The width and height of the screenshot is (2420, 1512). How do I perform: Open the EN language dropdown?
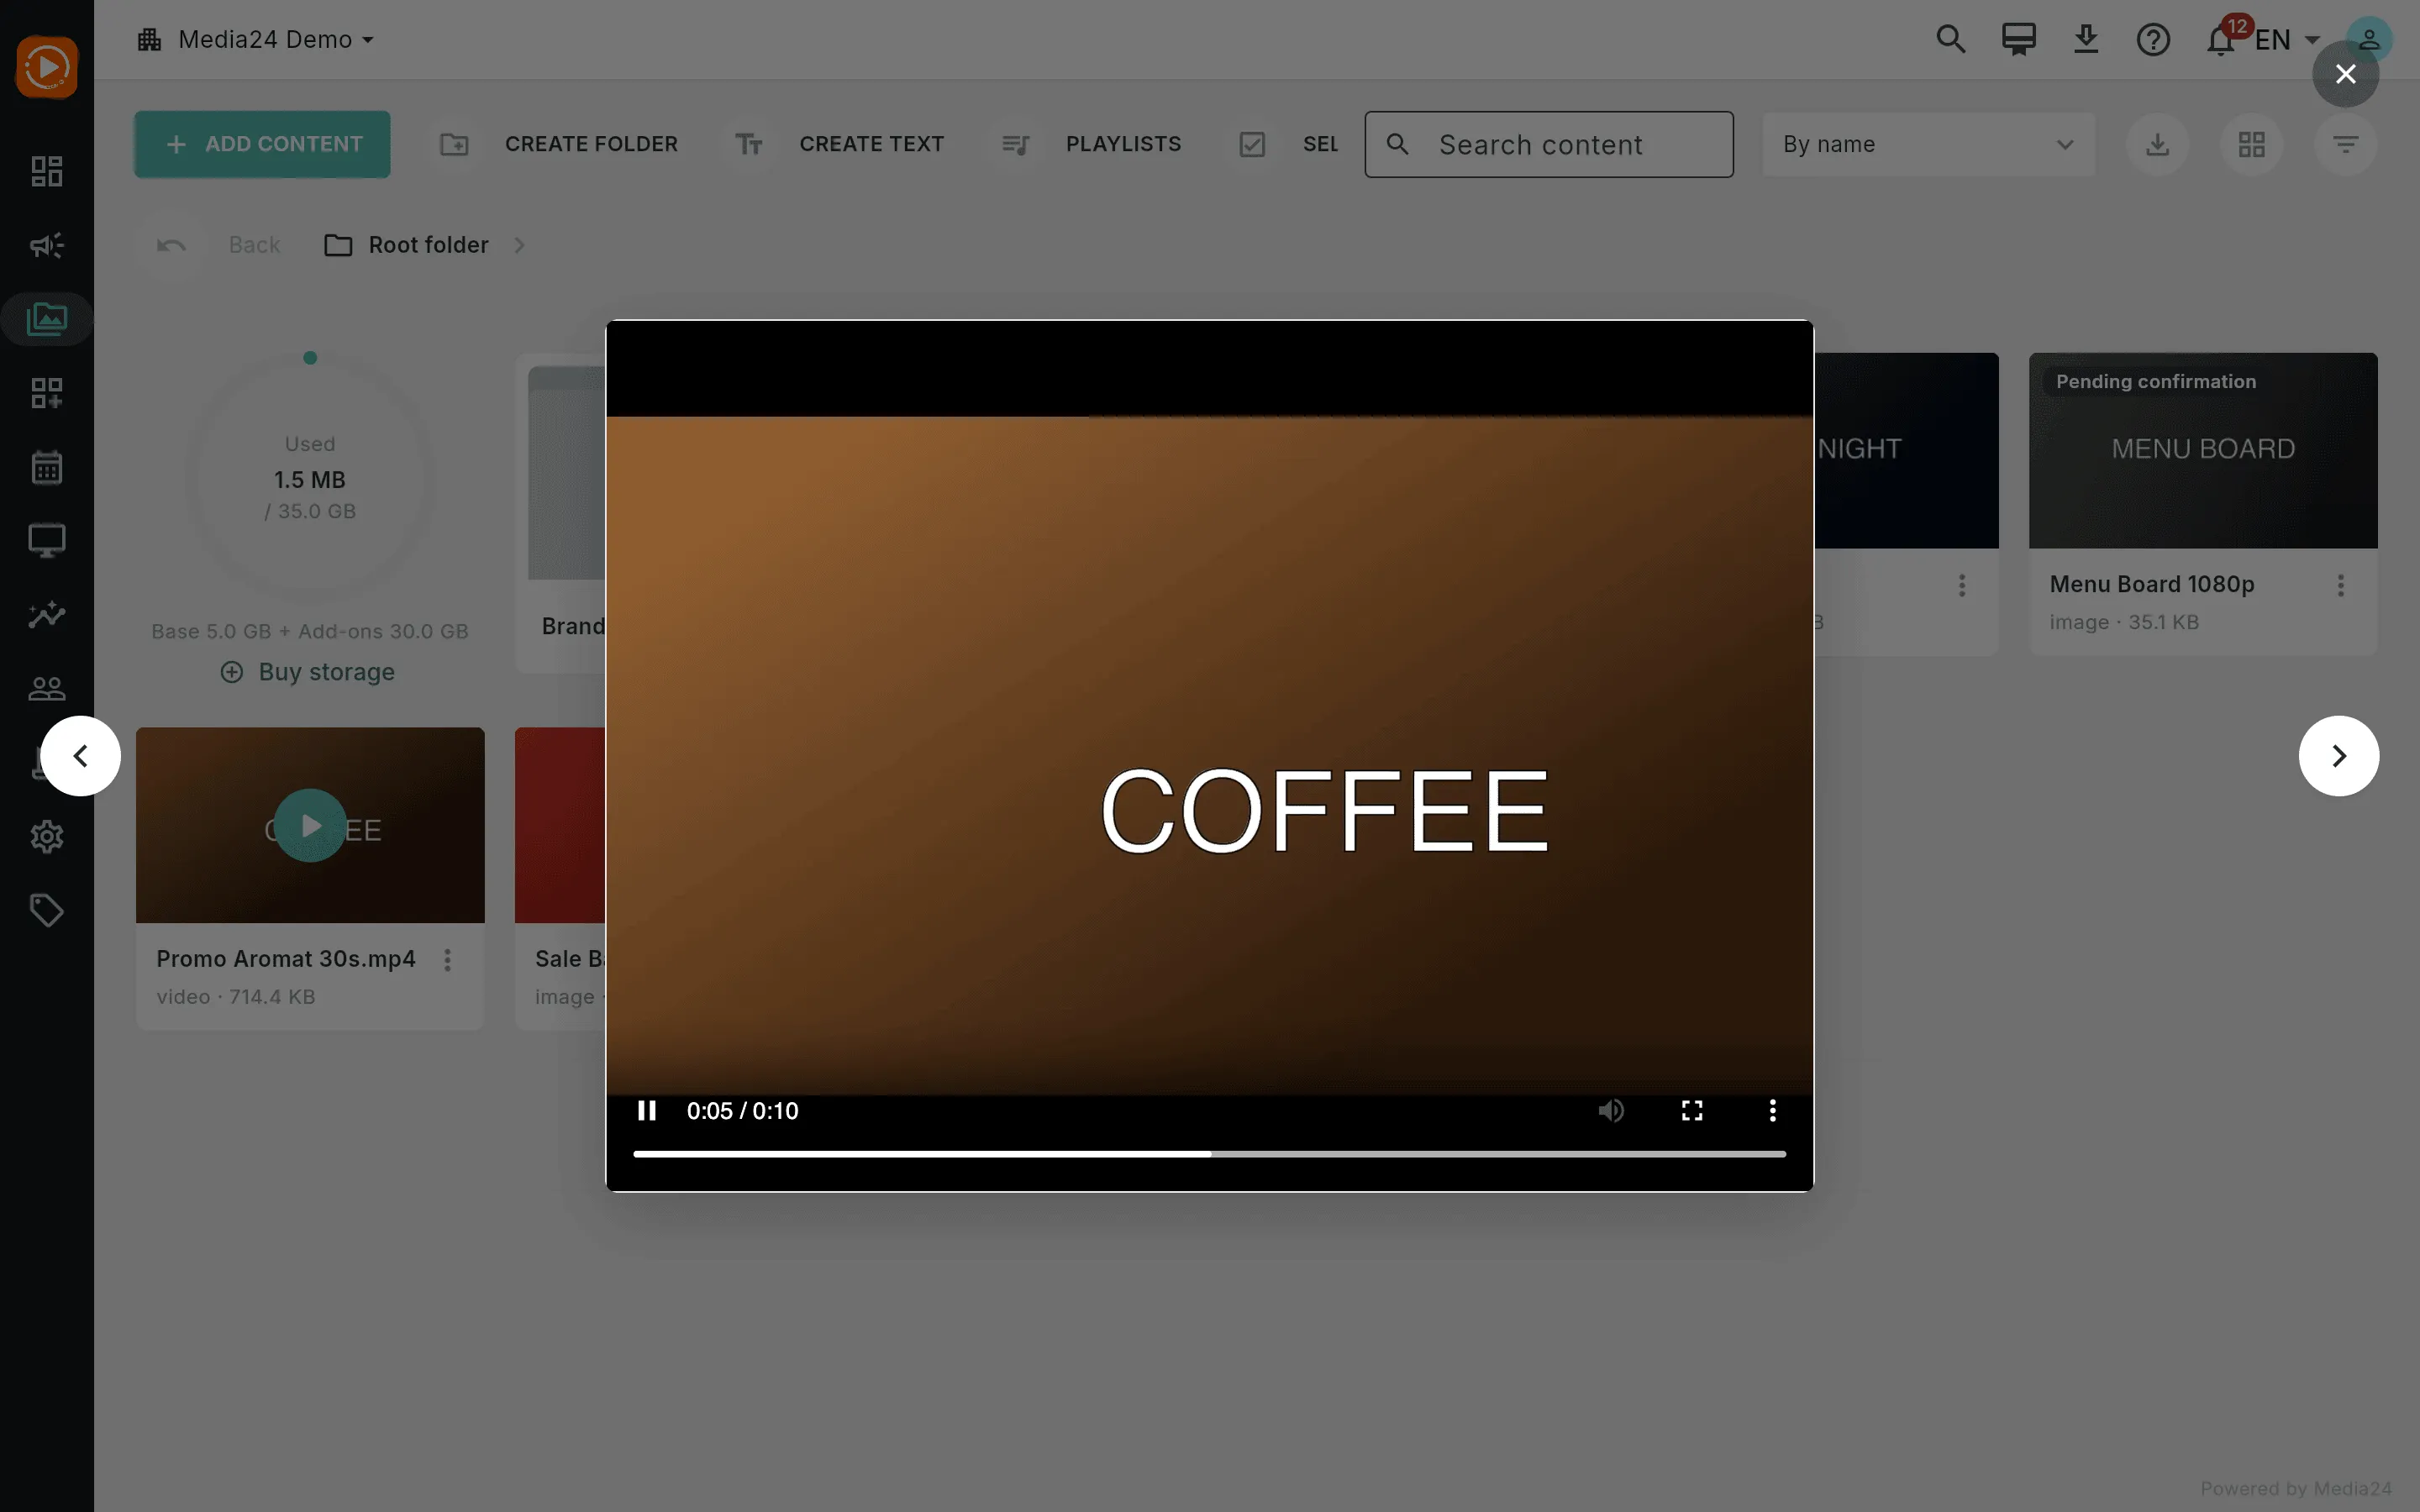click(2286, 40)
